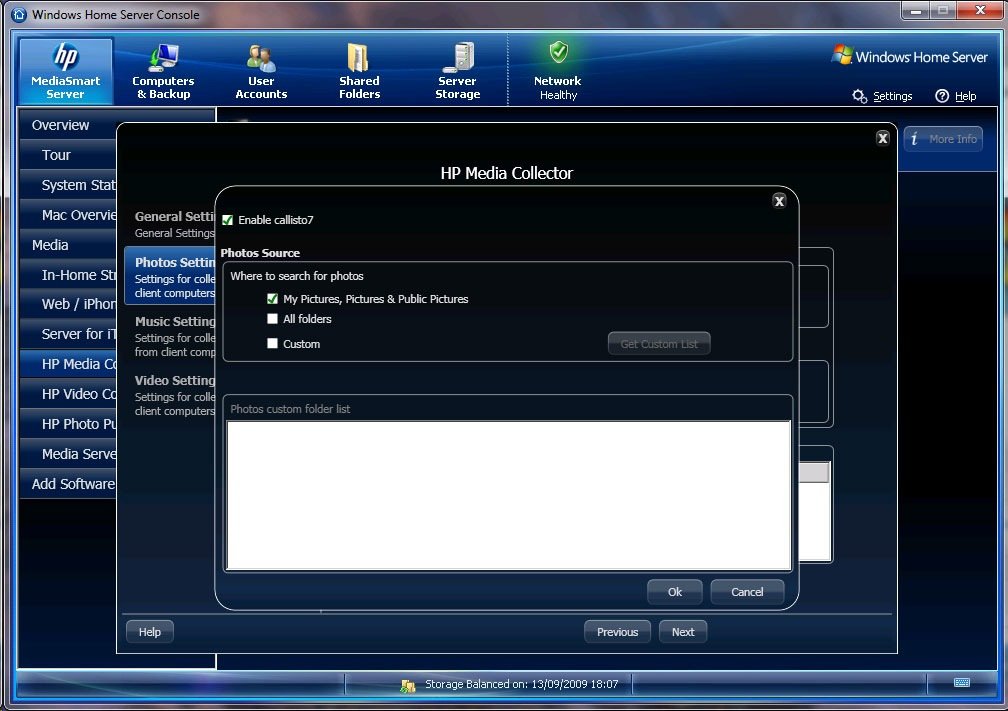1008x711 pixels.
Task: Open Web / iPhone sidebar item
Action: pos(68,304)
